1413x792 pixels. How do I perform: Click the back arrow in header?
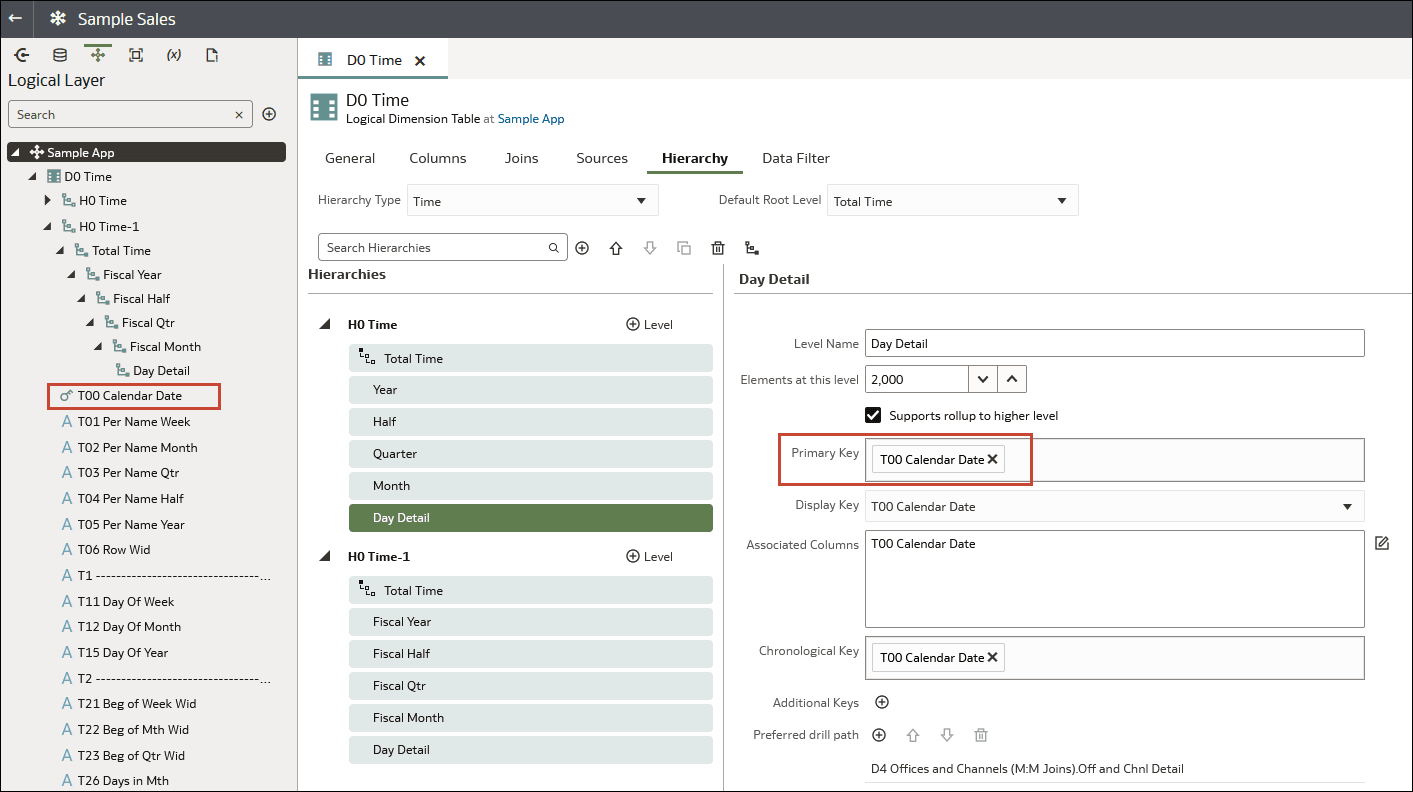[x=15, y=18]
